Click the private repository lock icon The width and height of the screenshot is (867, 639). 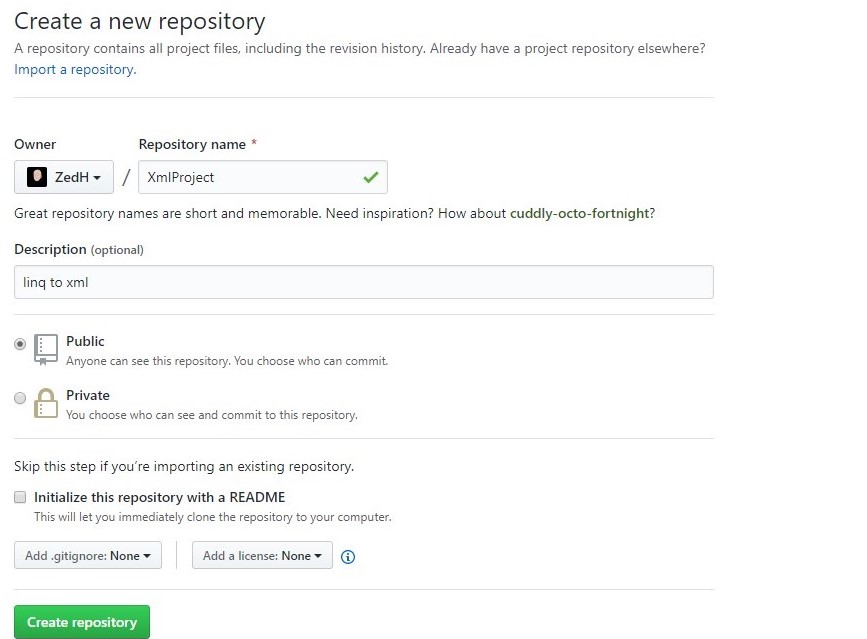pos(46,402)
